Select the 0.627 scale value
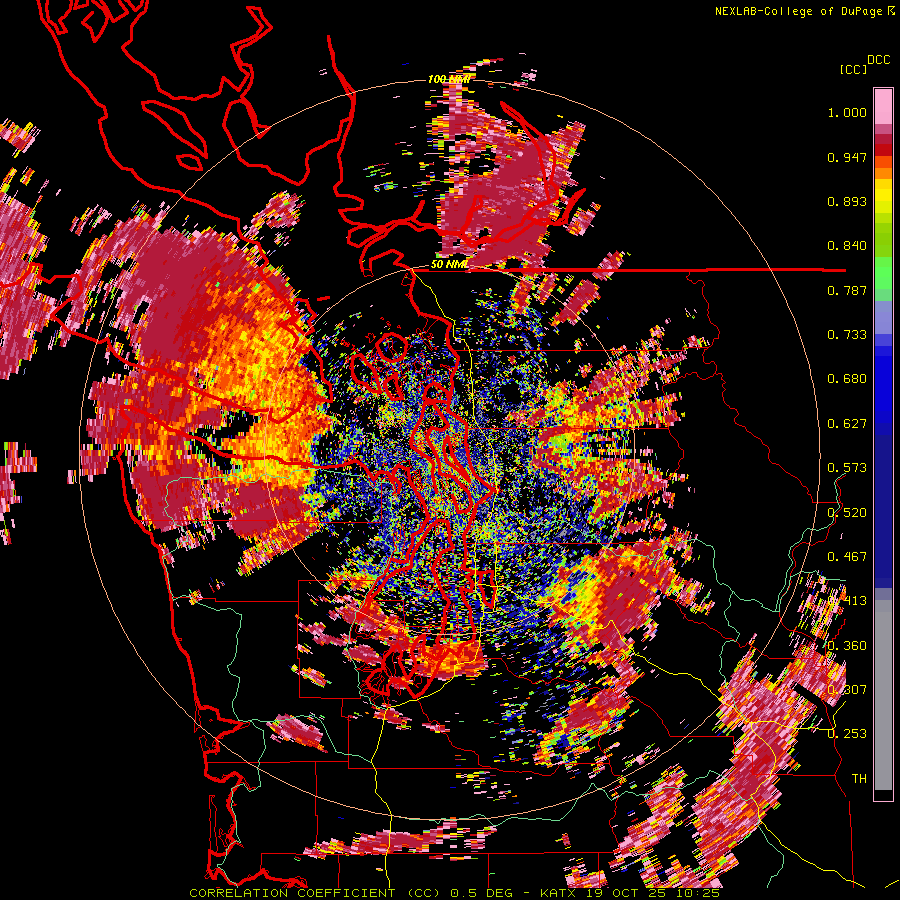900x900 pixels. coord(847,424)
